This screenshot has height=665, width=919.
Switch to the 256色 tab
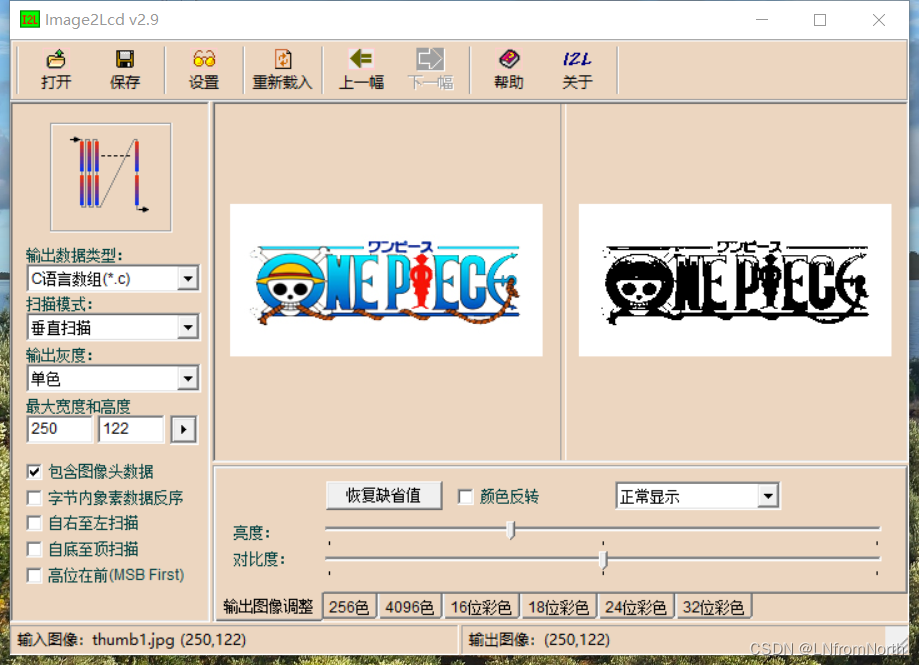point(349,607)
